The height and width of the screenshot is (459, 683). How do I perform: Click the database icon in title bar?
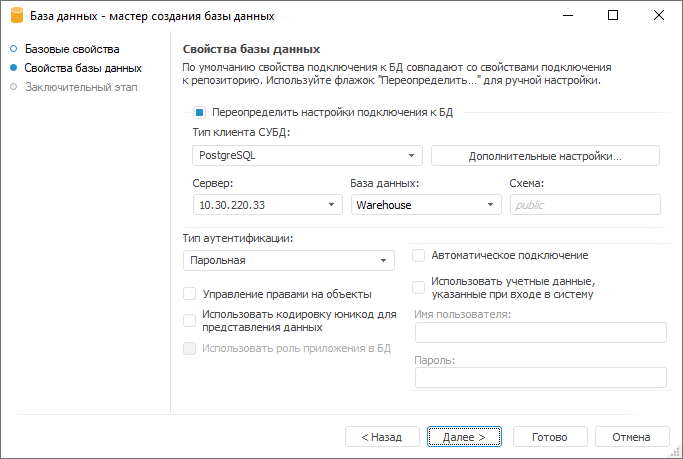coord(16,16)
